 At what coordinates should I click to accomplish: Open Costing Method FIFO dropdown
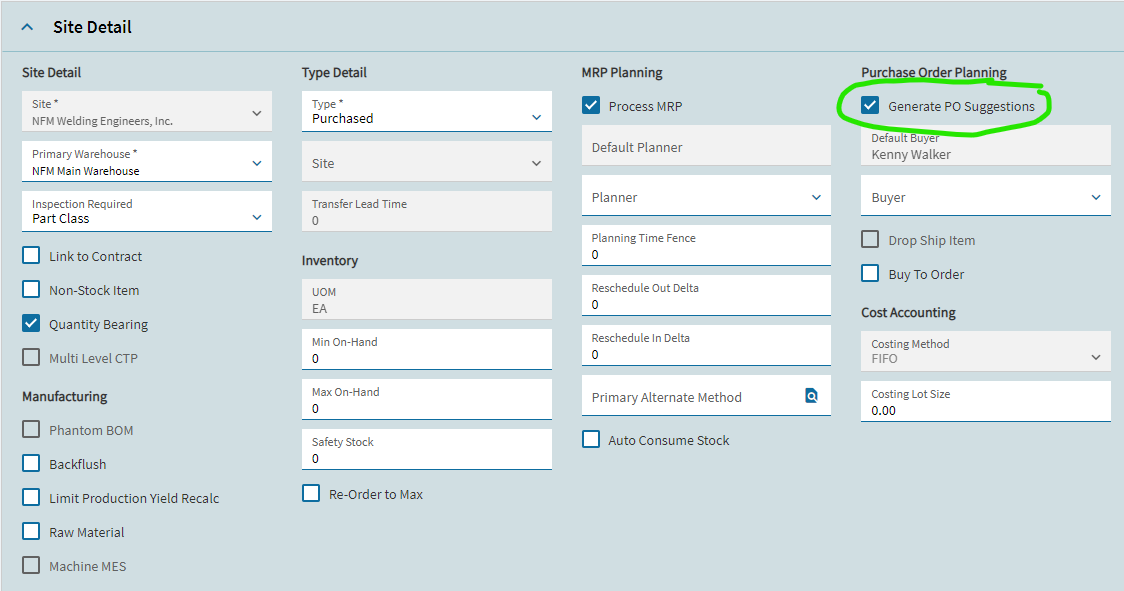[x=986, y=351]
